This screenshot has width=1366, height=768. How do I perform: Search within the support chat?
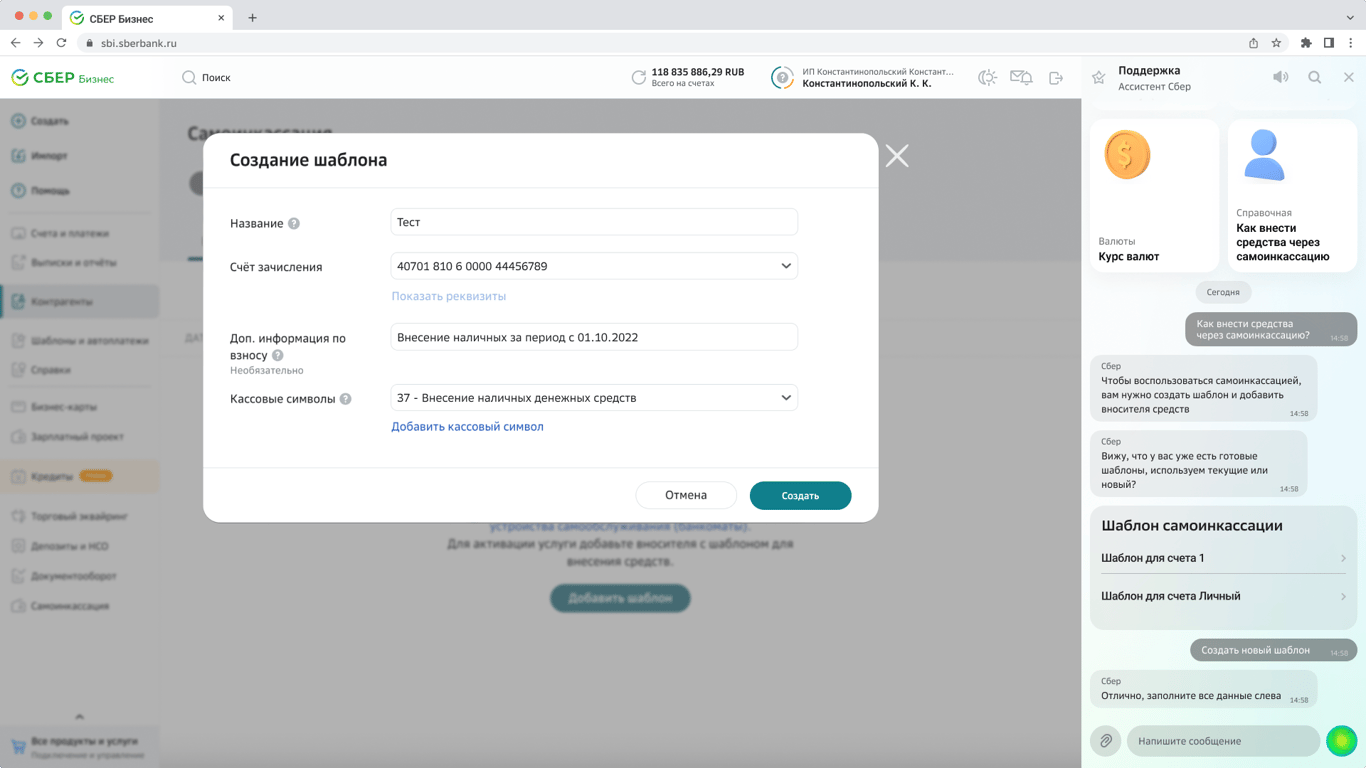tap(1315, 77)
